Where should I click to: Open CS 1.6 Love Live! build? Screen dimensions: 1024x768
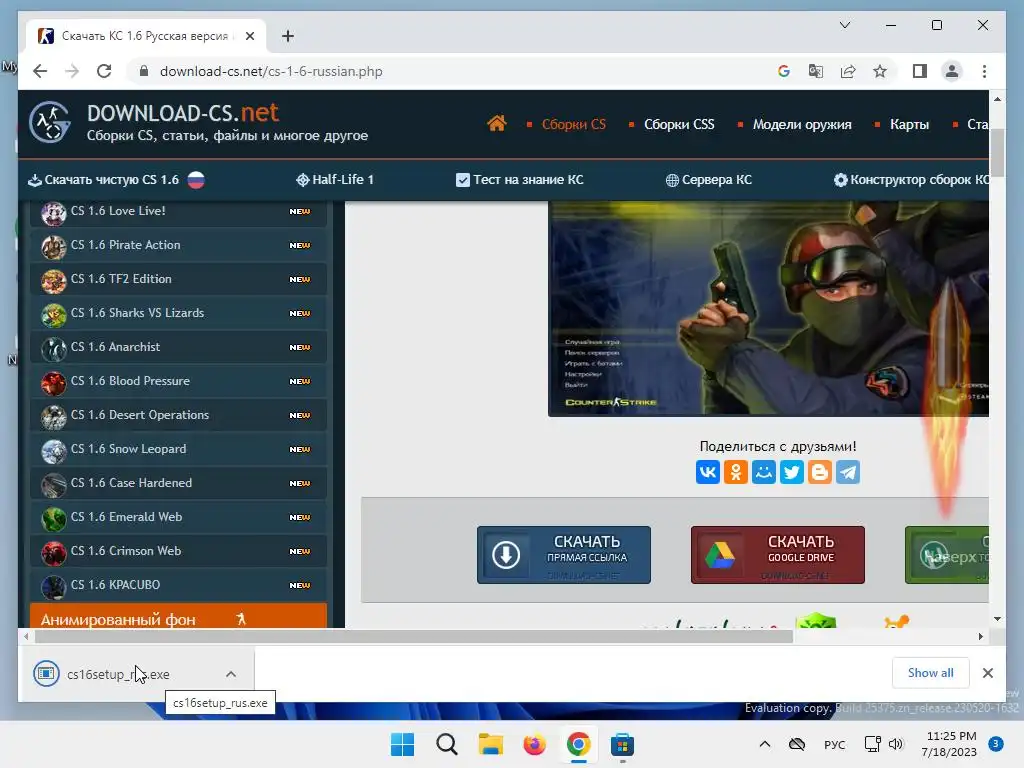click(178, 211)
